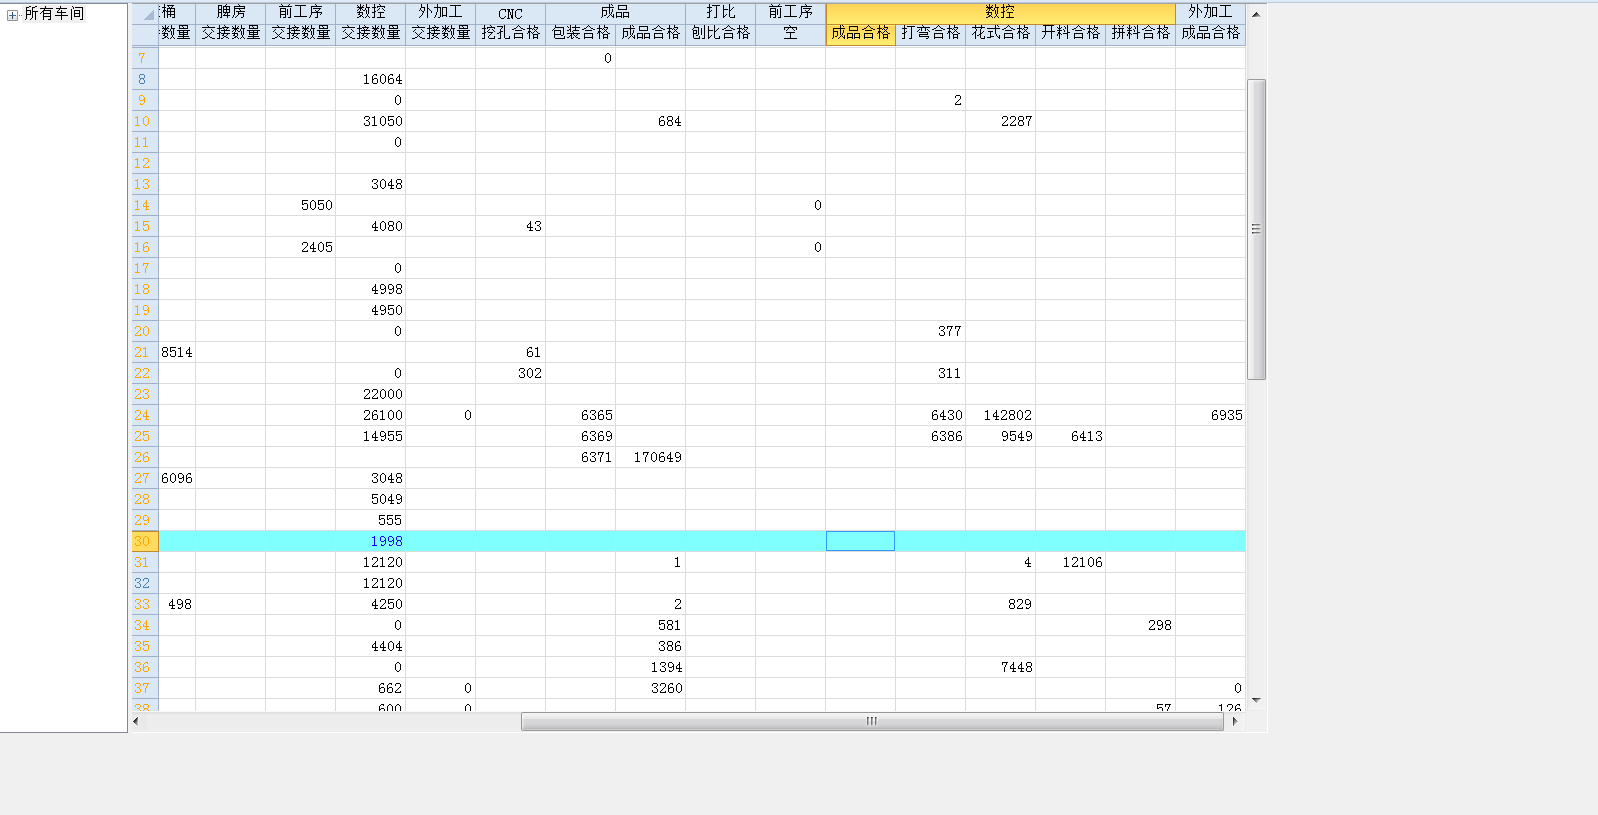Click cell with value 16064
Screen dimensions: 1598x815
click(x=370, y=79)
